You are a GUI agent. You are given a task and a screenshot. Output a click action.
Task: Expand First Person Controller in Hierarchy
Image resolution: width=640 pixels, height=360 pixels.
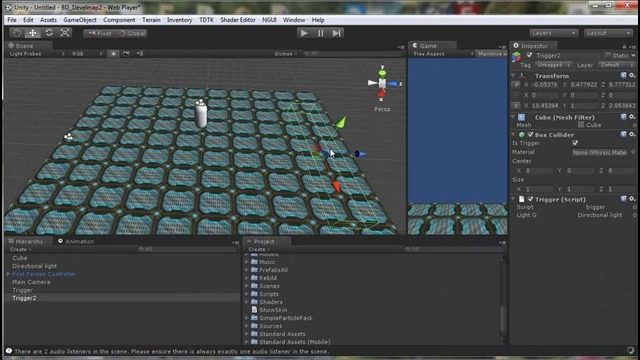[x=8, y=274]
